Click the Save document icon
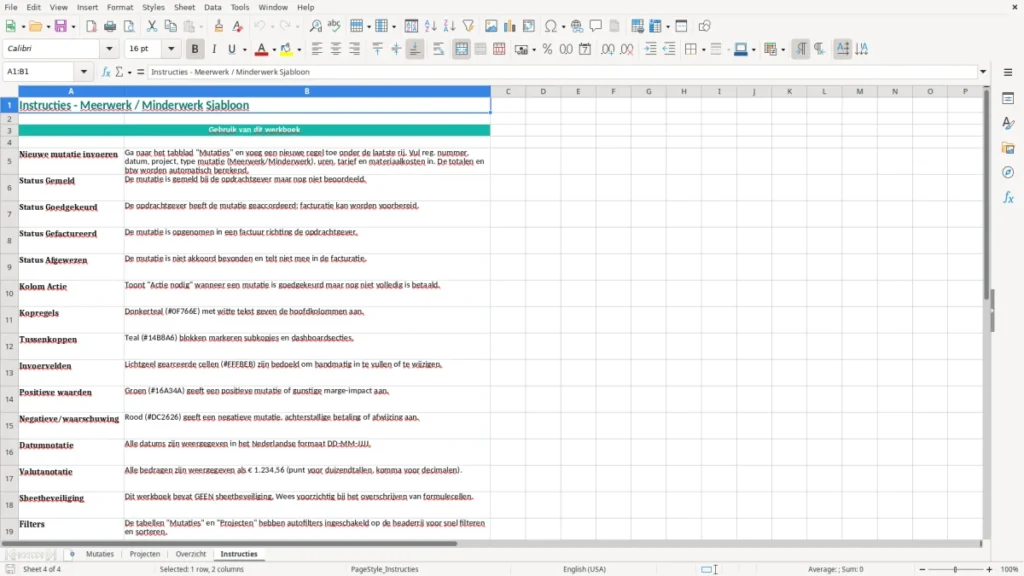Viewport: 1024px width, 576px height. click(60, 26)
